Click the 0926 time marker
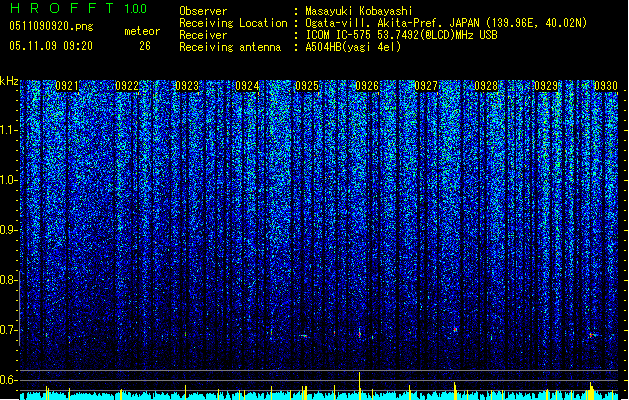Screen dimensions: 629x400 click(367, 86)
